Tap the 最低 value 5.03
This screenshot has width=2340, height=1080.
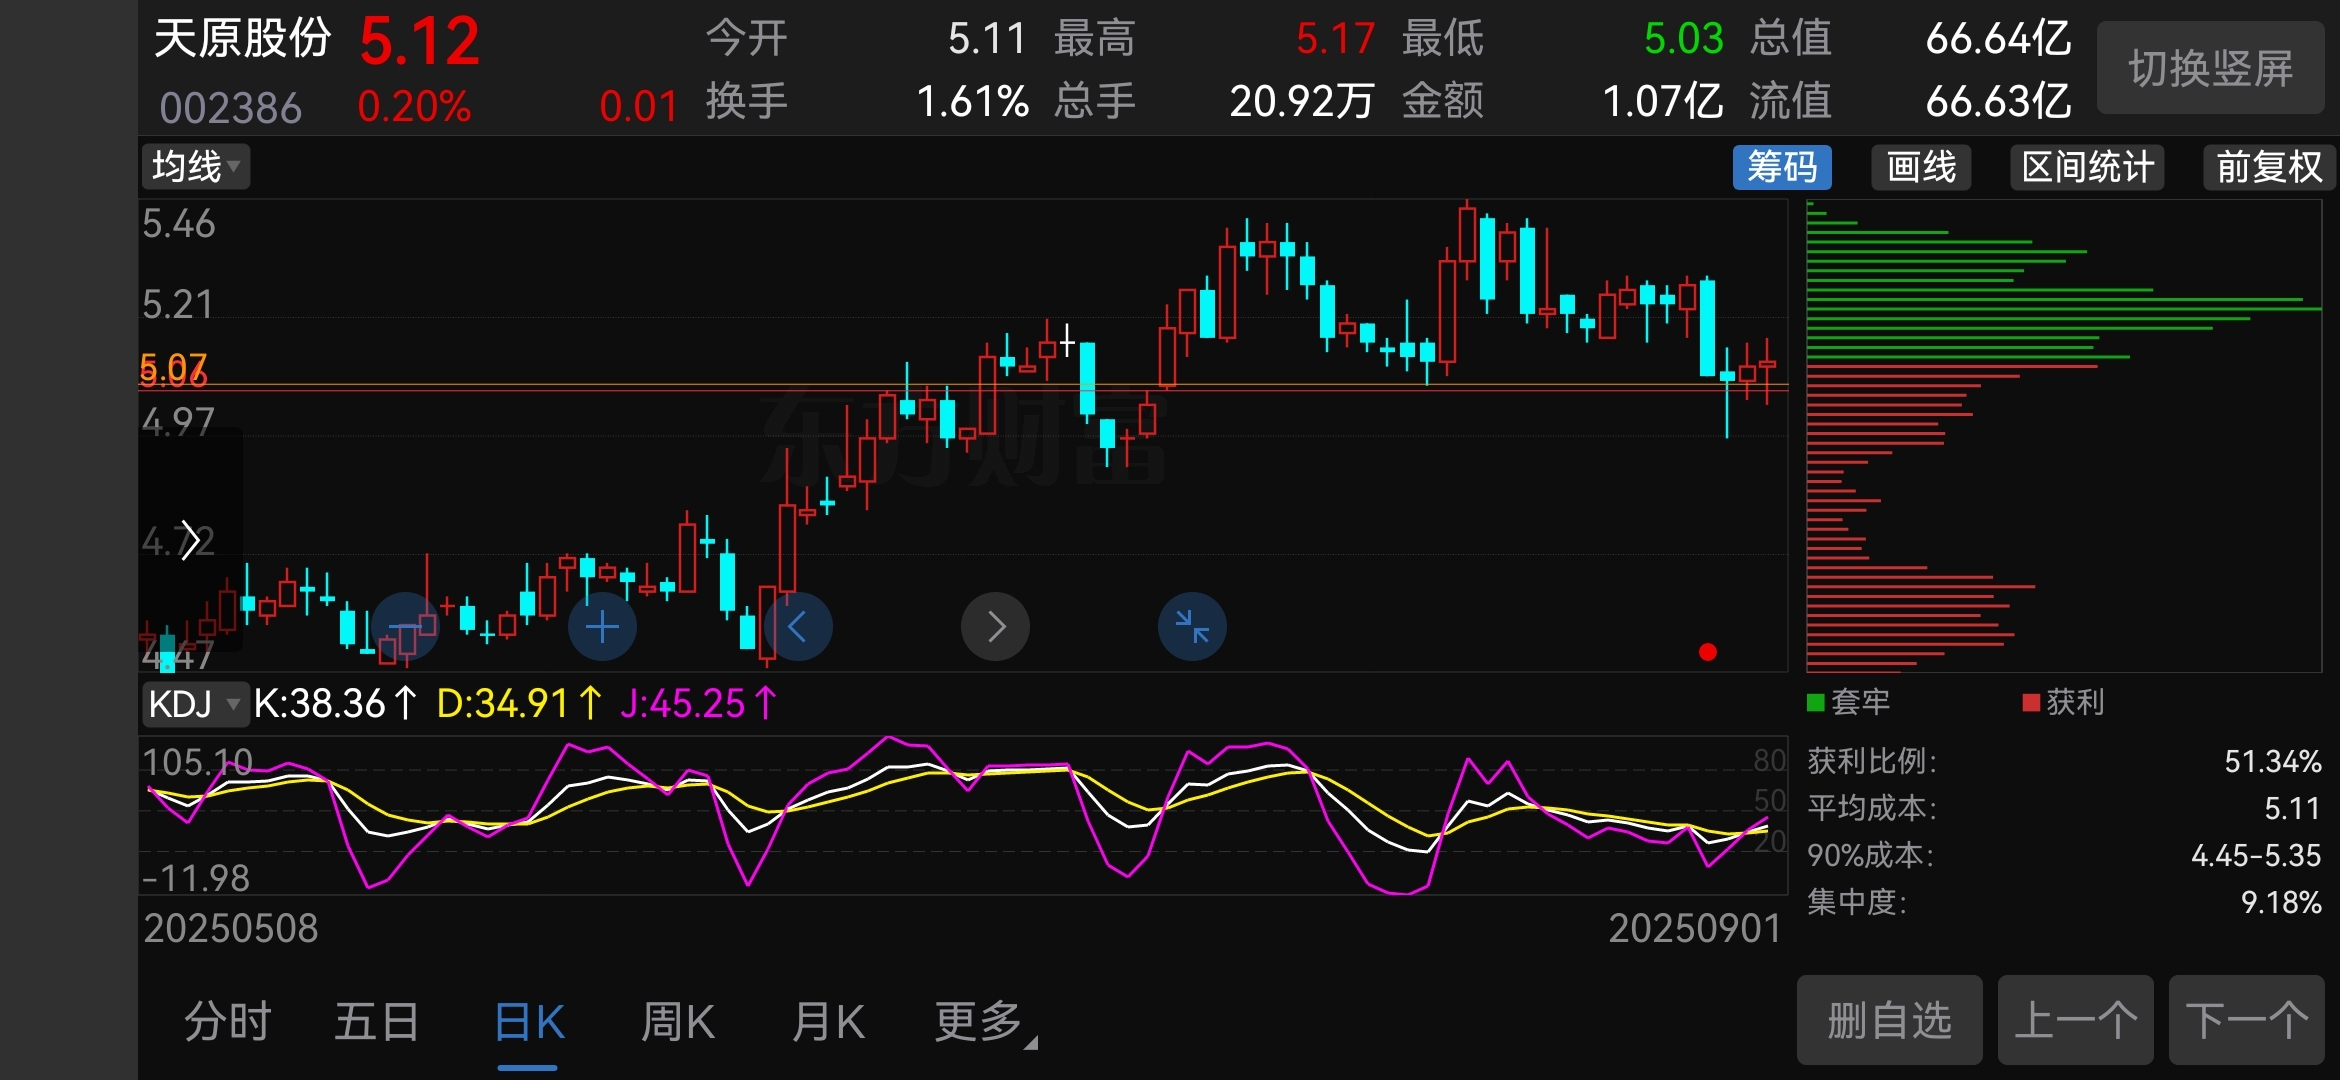click(x=1684, y=39)
